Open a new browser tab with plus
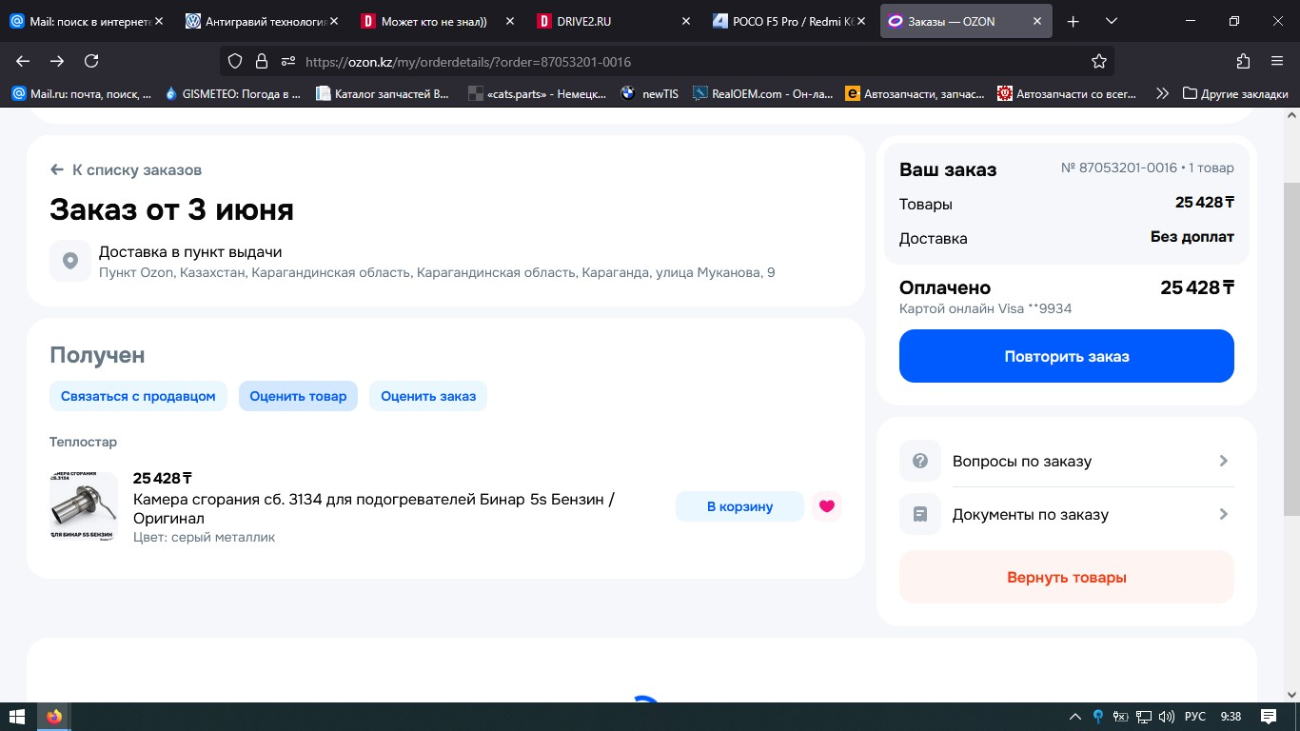The image size is (1300, 731). point(1073,21)
